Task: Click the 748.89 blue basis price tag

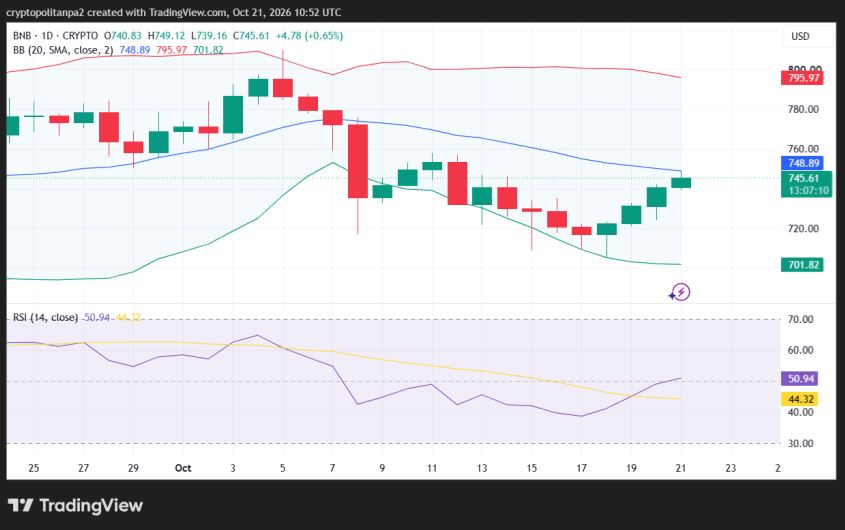Action: tap(802, 163)
